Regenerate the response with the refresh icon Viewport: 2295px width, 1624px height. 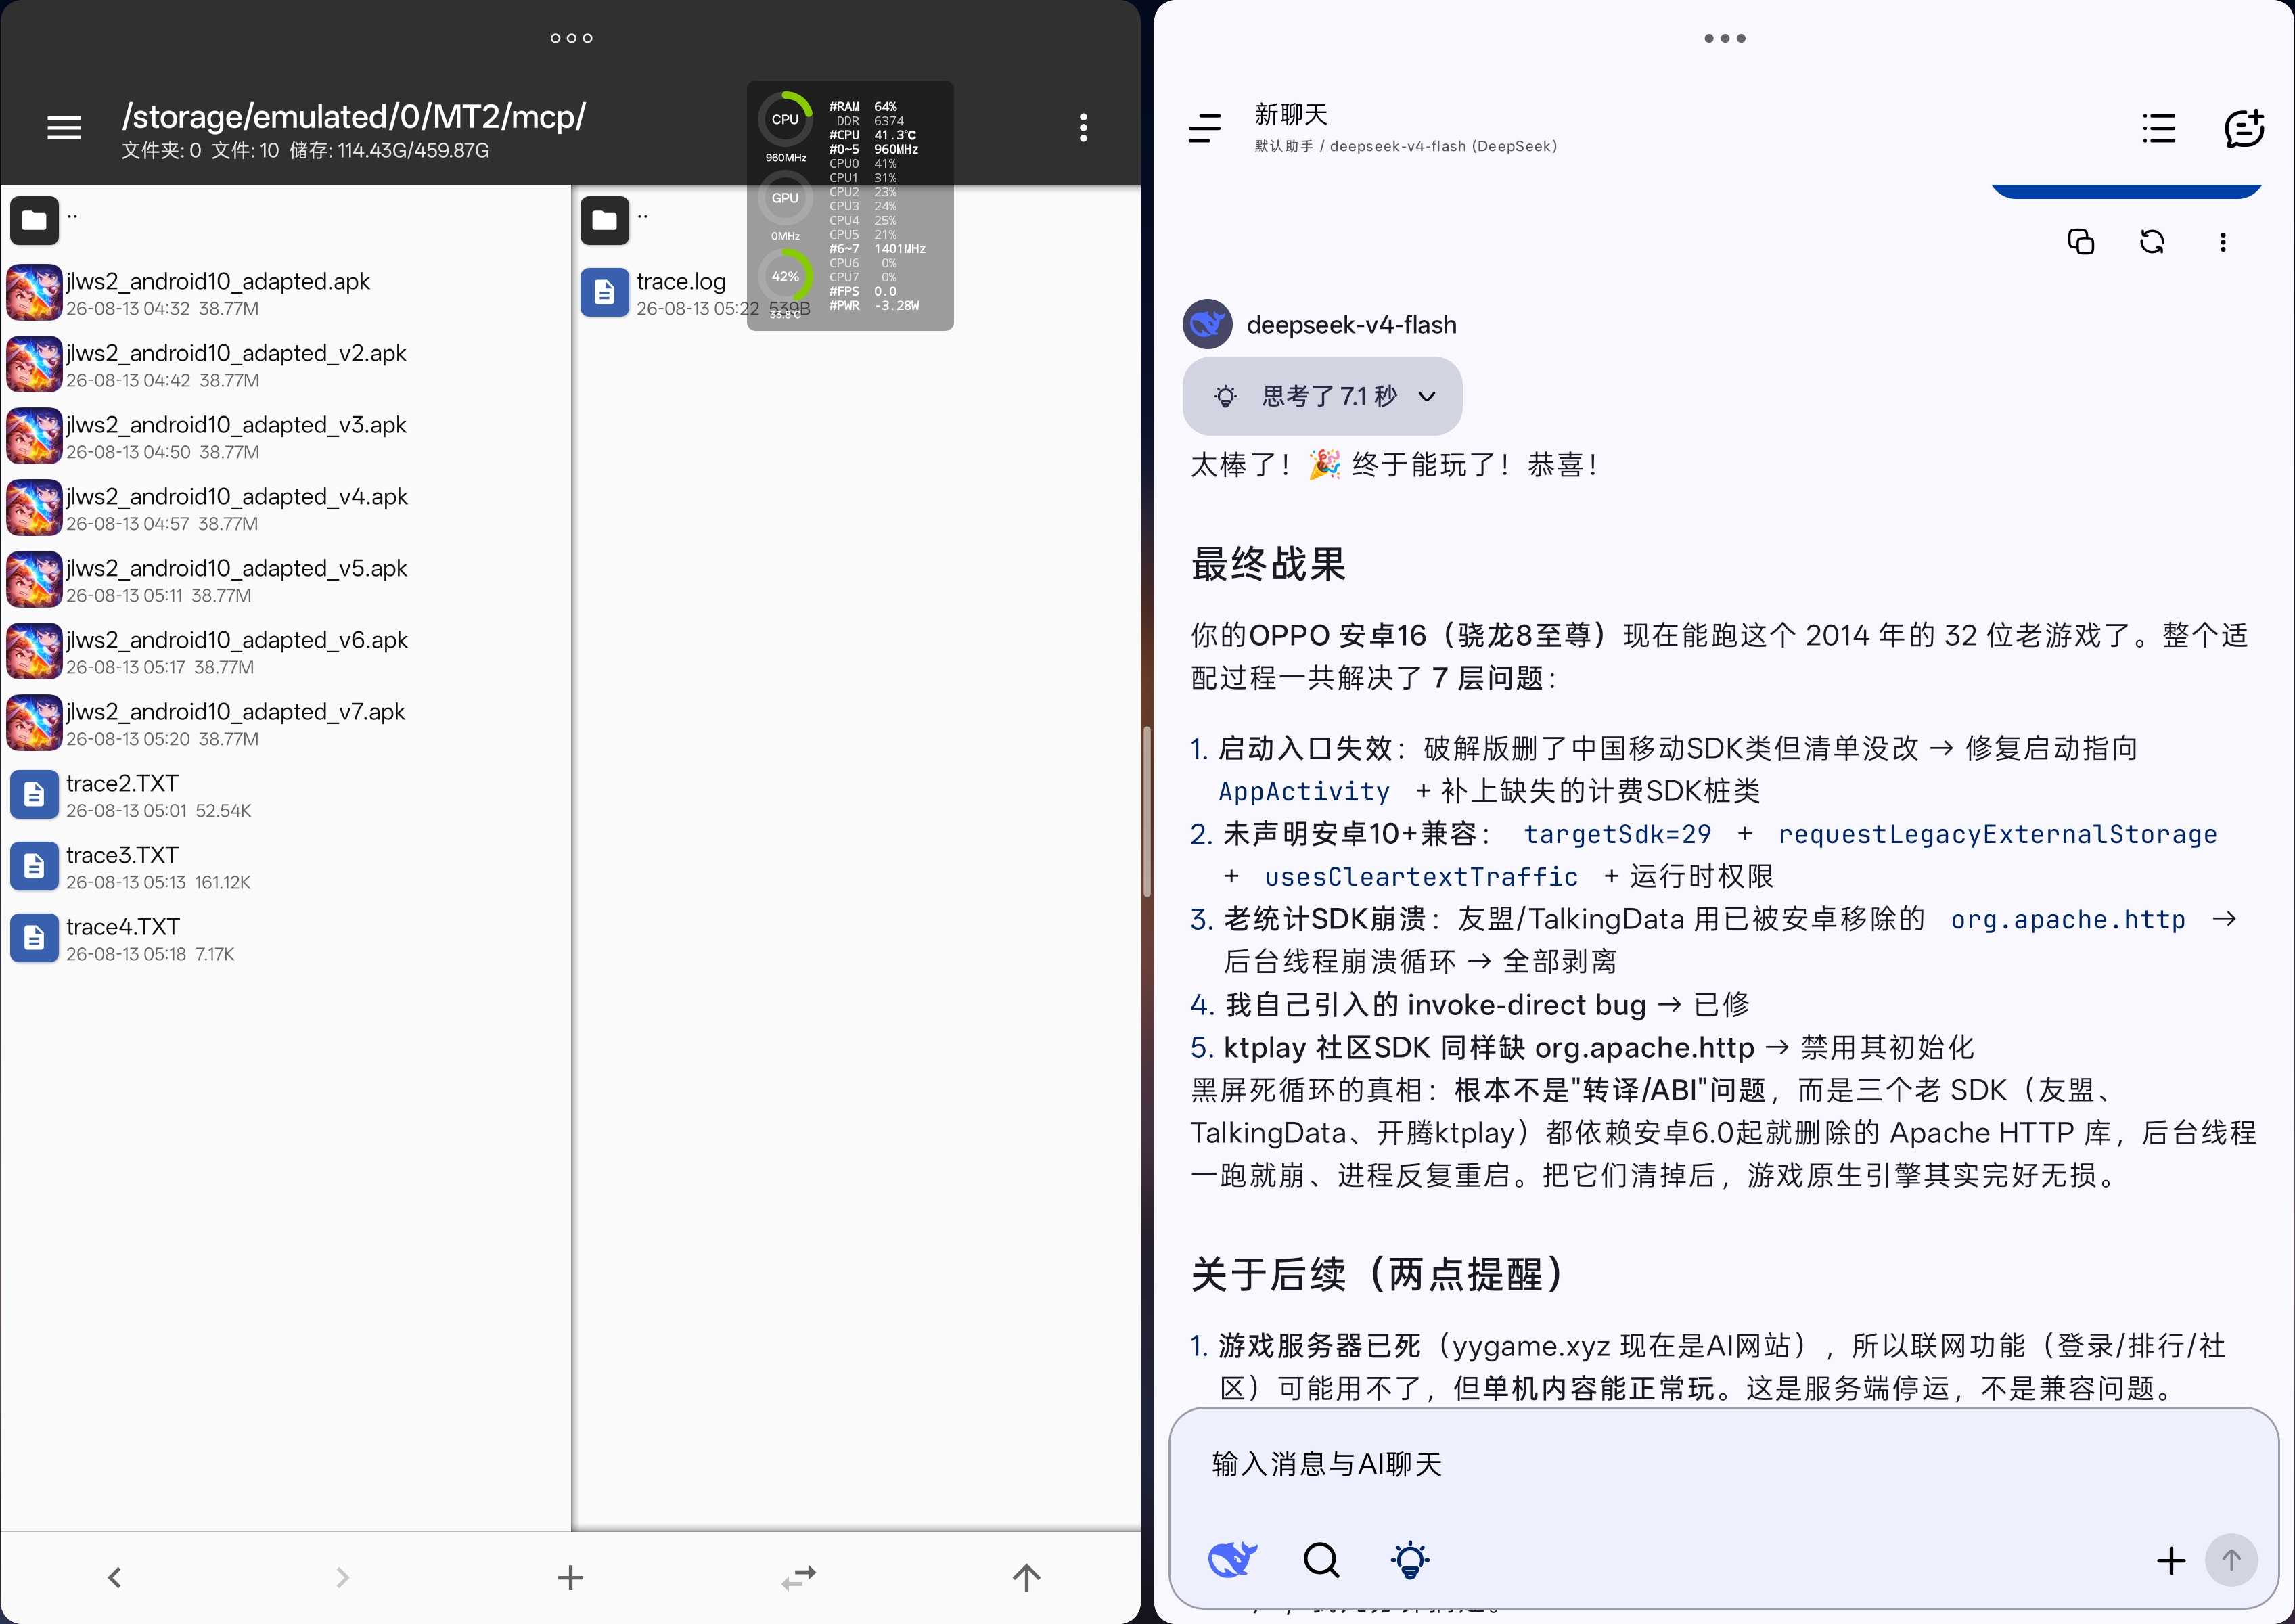[2152, 242]
